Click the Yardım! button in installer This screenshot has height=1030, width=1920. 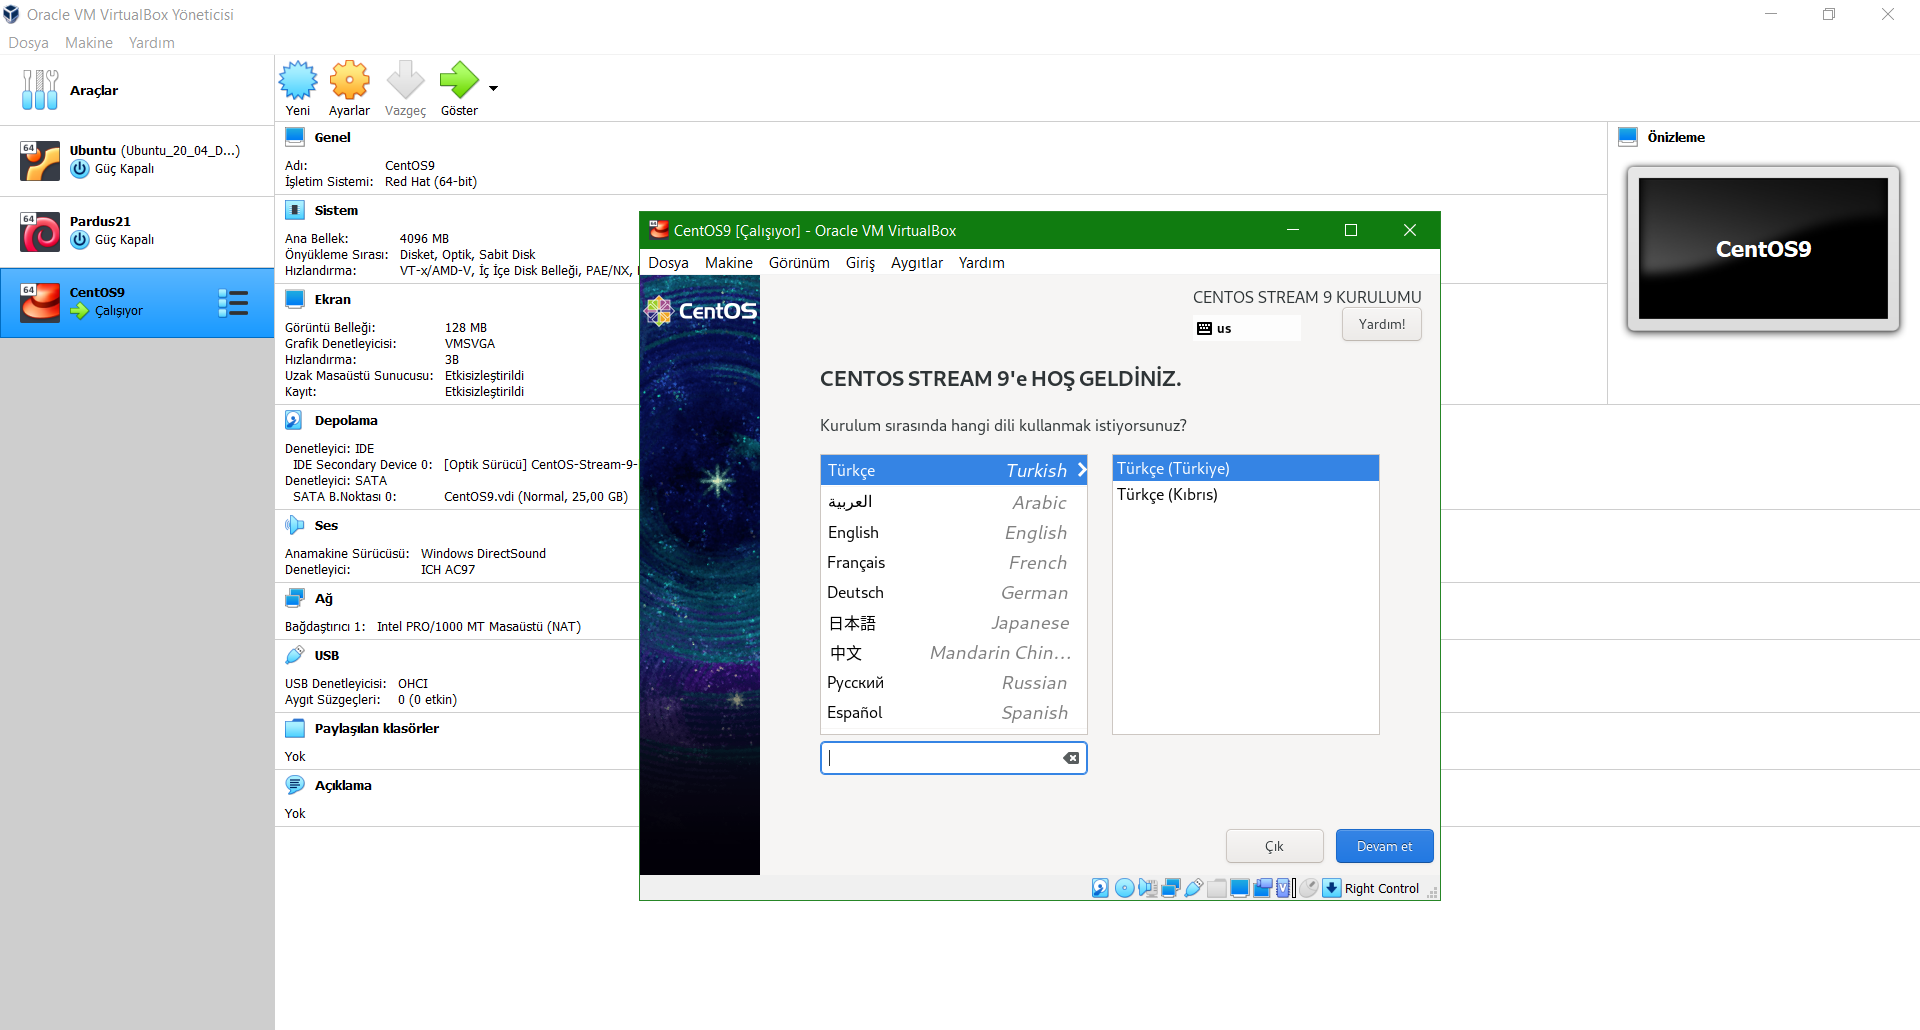click(1381, 324)
